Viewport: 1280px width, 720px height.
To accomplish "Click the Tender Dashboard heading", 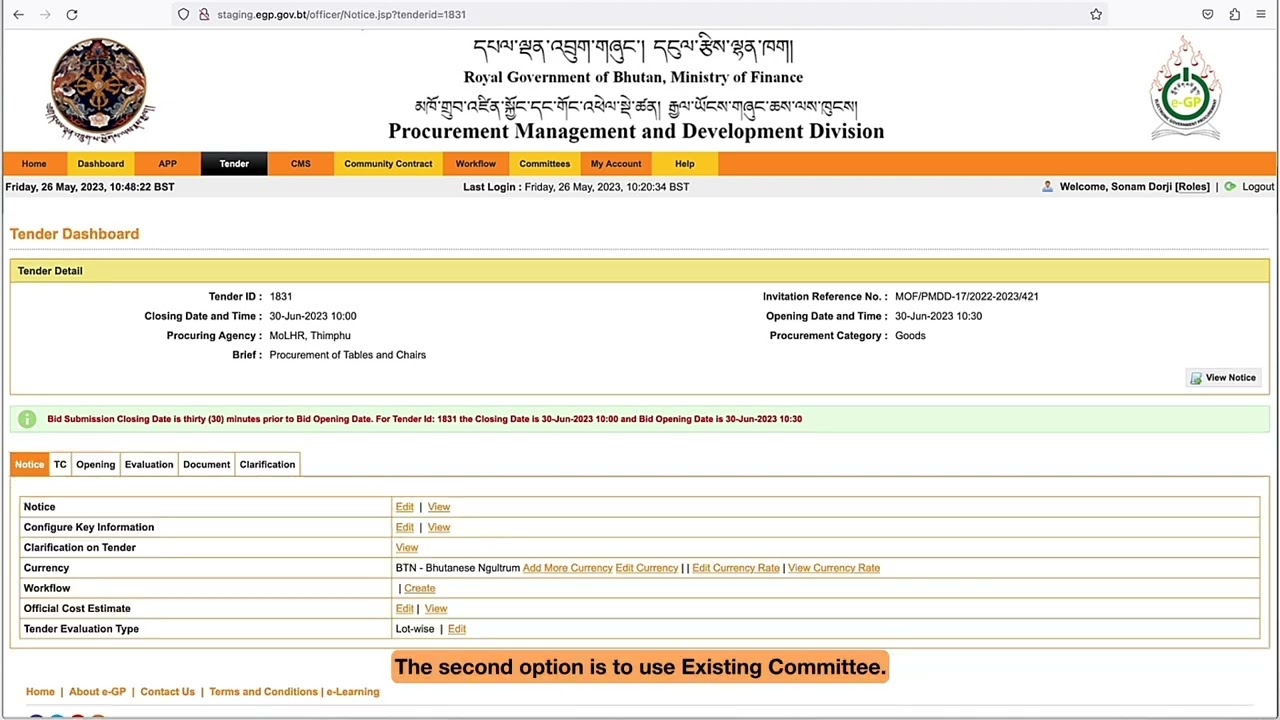I will (x=75, y=234).
